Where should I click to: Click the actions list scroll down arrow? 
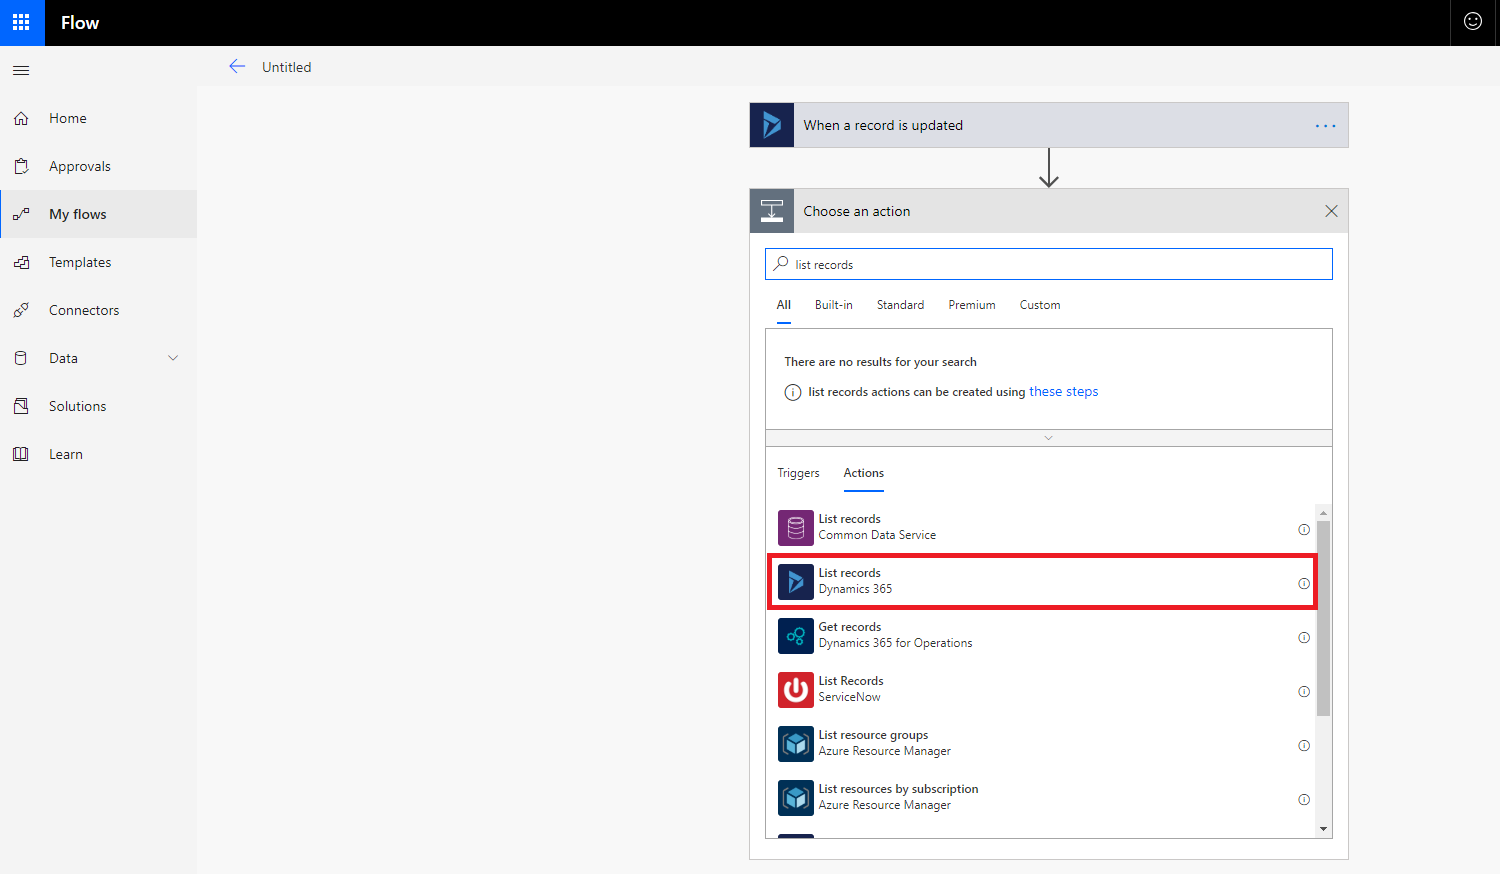[1324, 829]
